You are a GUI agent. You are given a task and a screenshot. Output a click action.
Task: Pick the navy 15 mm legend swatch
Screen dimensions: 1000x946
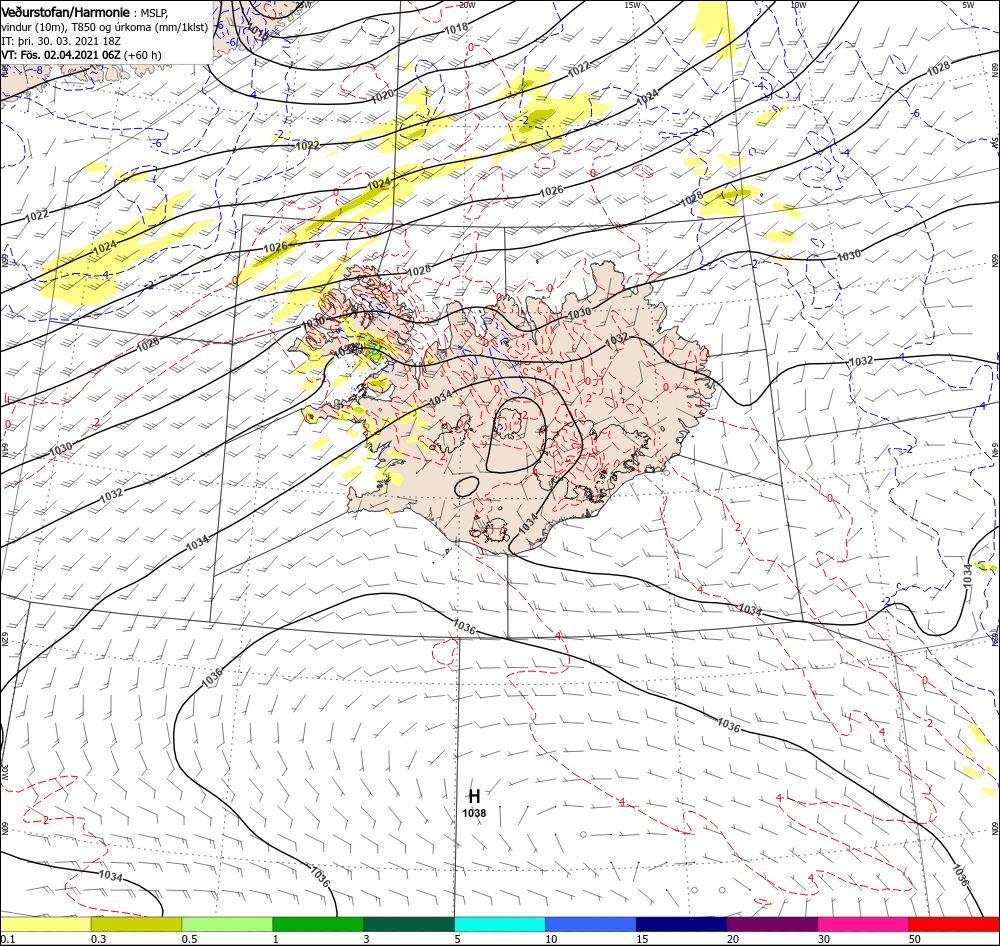[x=682, y=924]
